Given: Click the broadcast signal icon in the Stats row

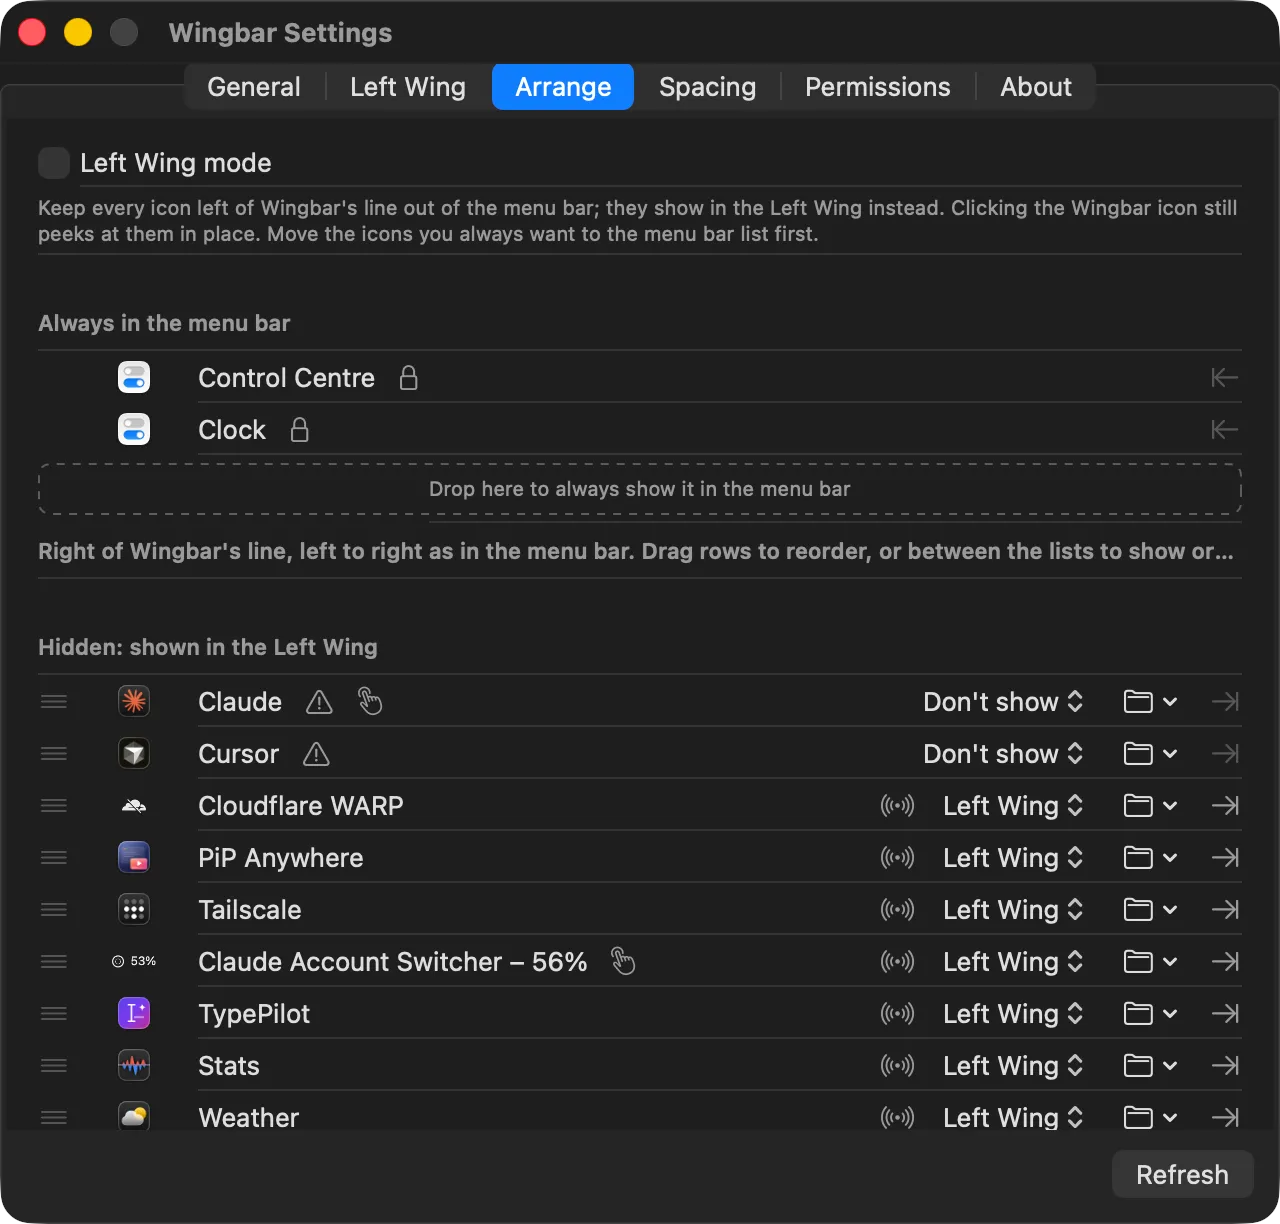Looking at the screenshot, I should click(x=897, y=1065).
